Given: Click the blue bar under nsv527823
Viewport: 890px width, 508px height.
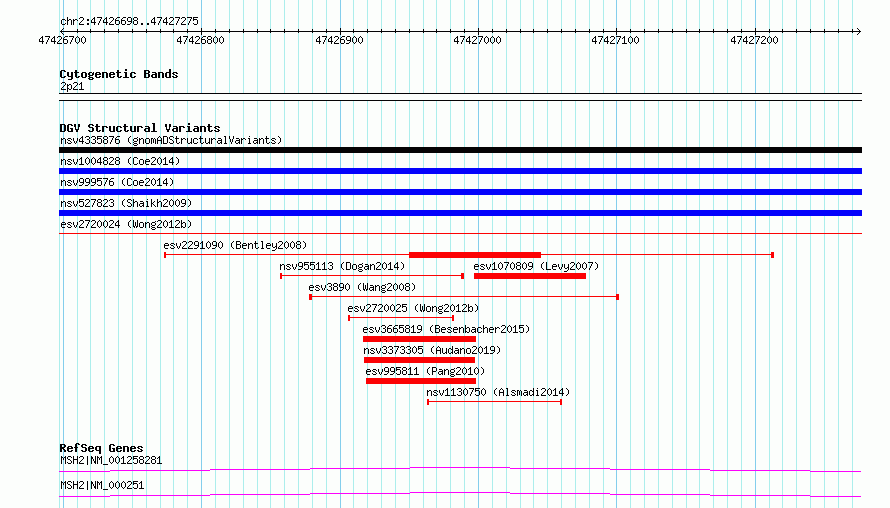Looking at the screenshot, I should click(x=460, y=213).
